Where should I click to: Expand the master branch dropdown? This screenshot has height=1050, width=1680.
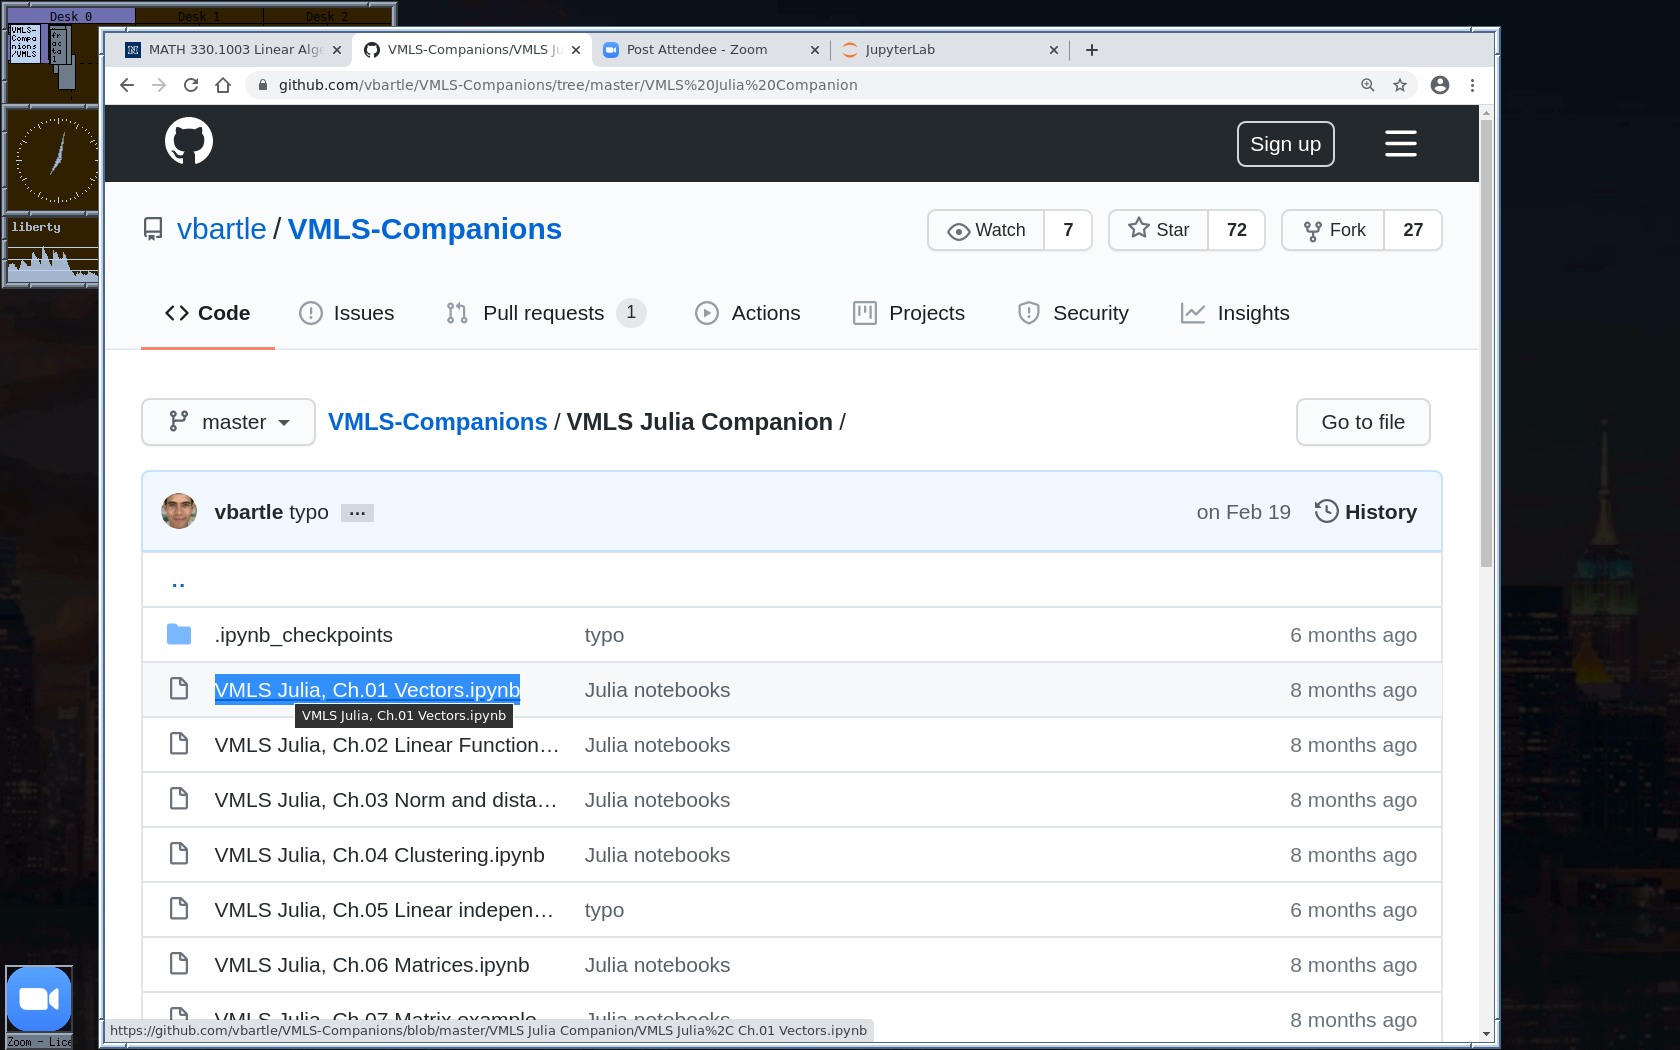point(228,422)
